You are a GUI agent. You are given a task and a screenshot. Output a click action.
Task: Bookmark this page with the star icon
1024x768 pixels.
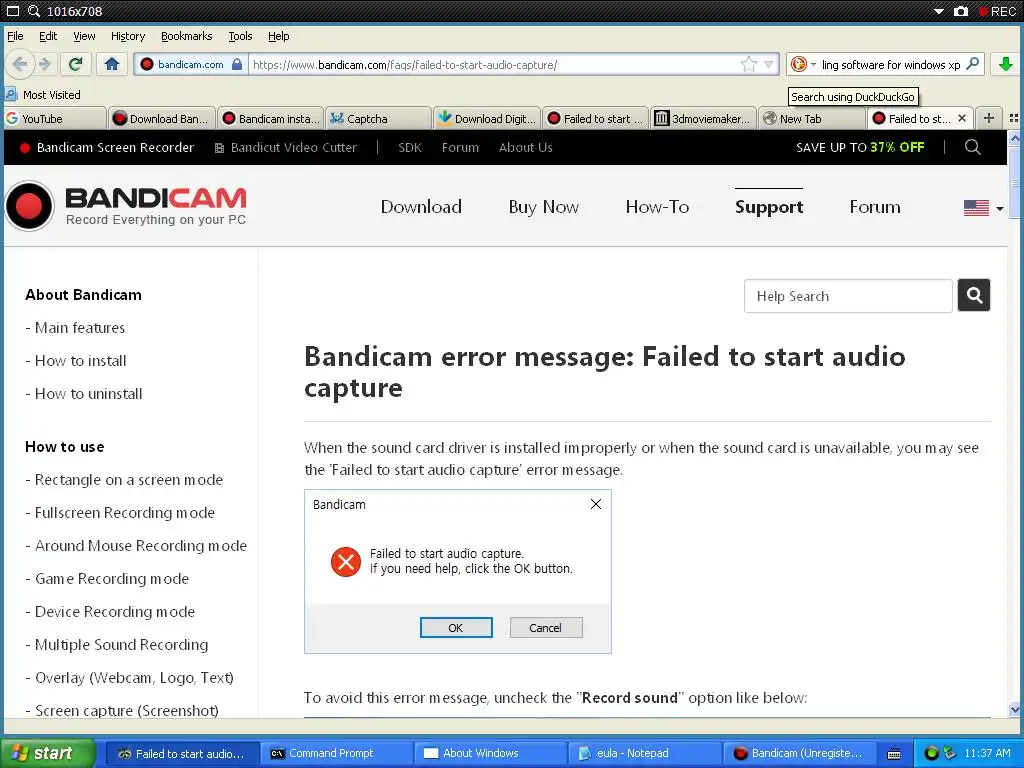point(748,64)
